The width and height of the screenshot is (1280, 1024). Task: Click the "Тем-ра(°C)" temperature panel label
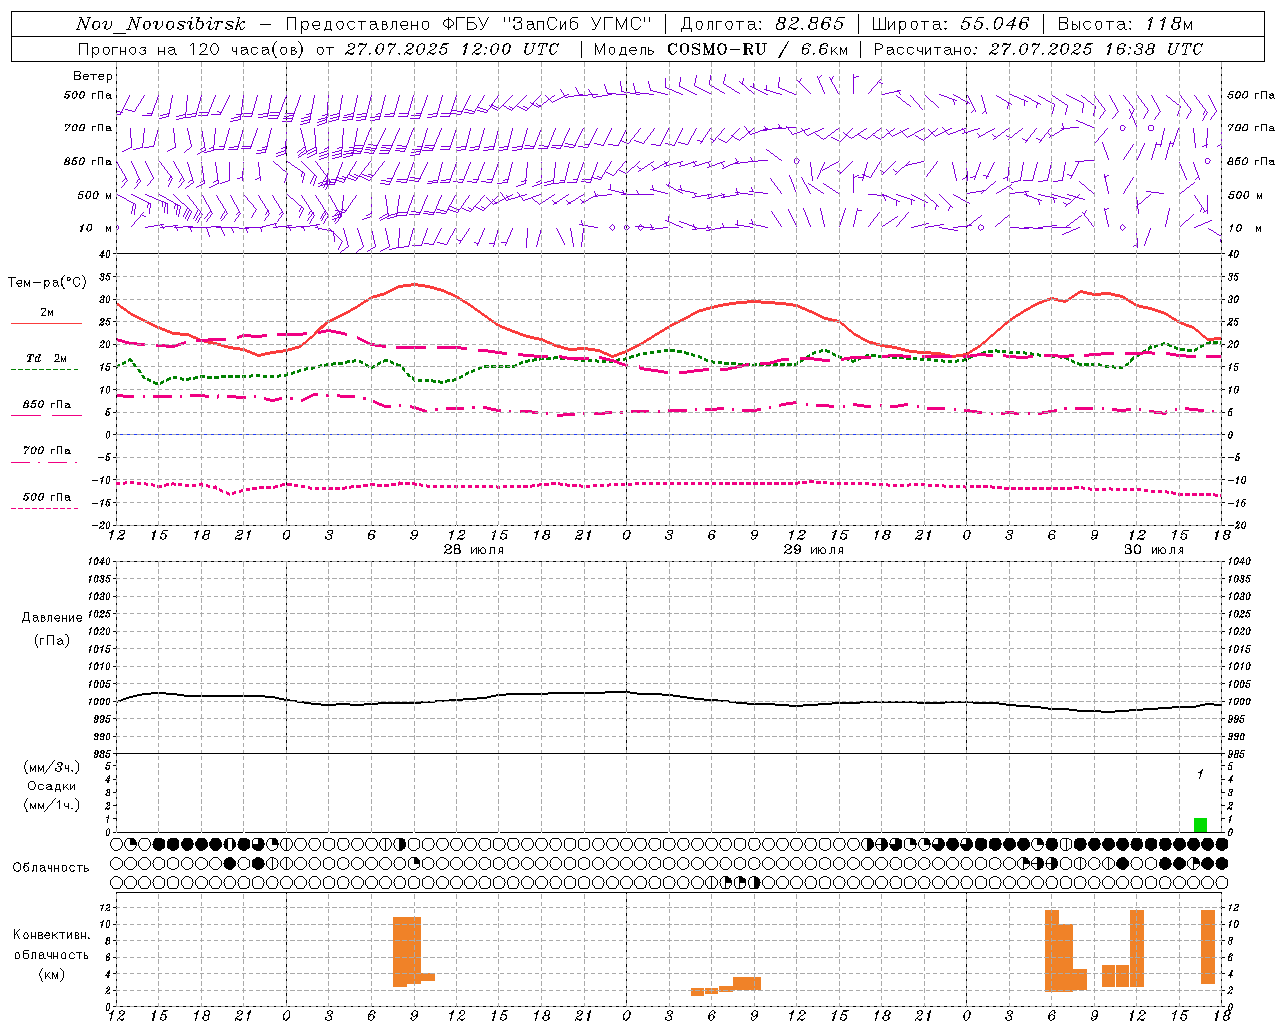[x=47, y=283]
